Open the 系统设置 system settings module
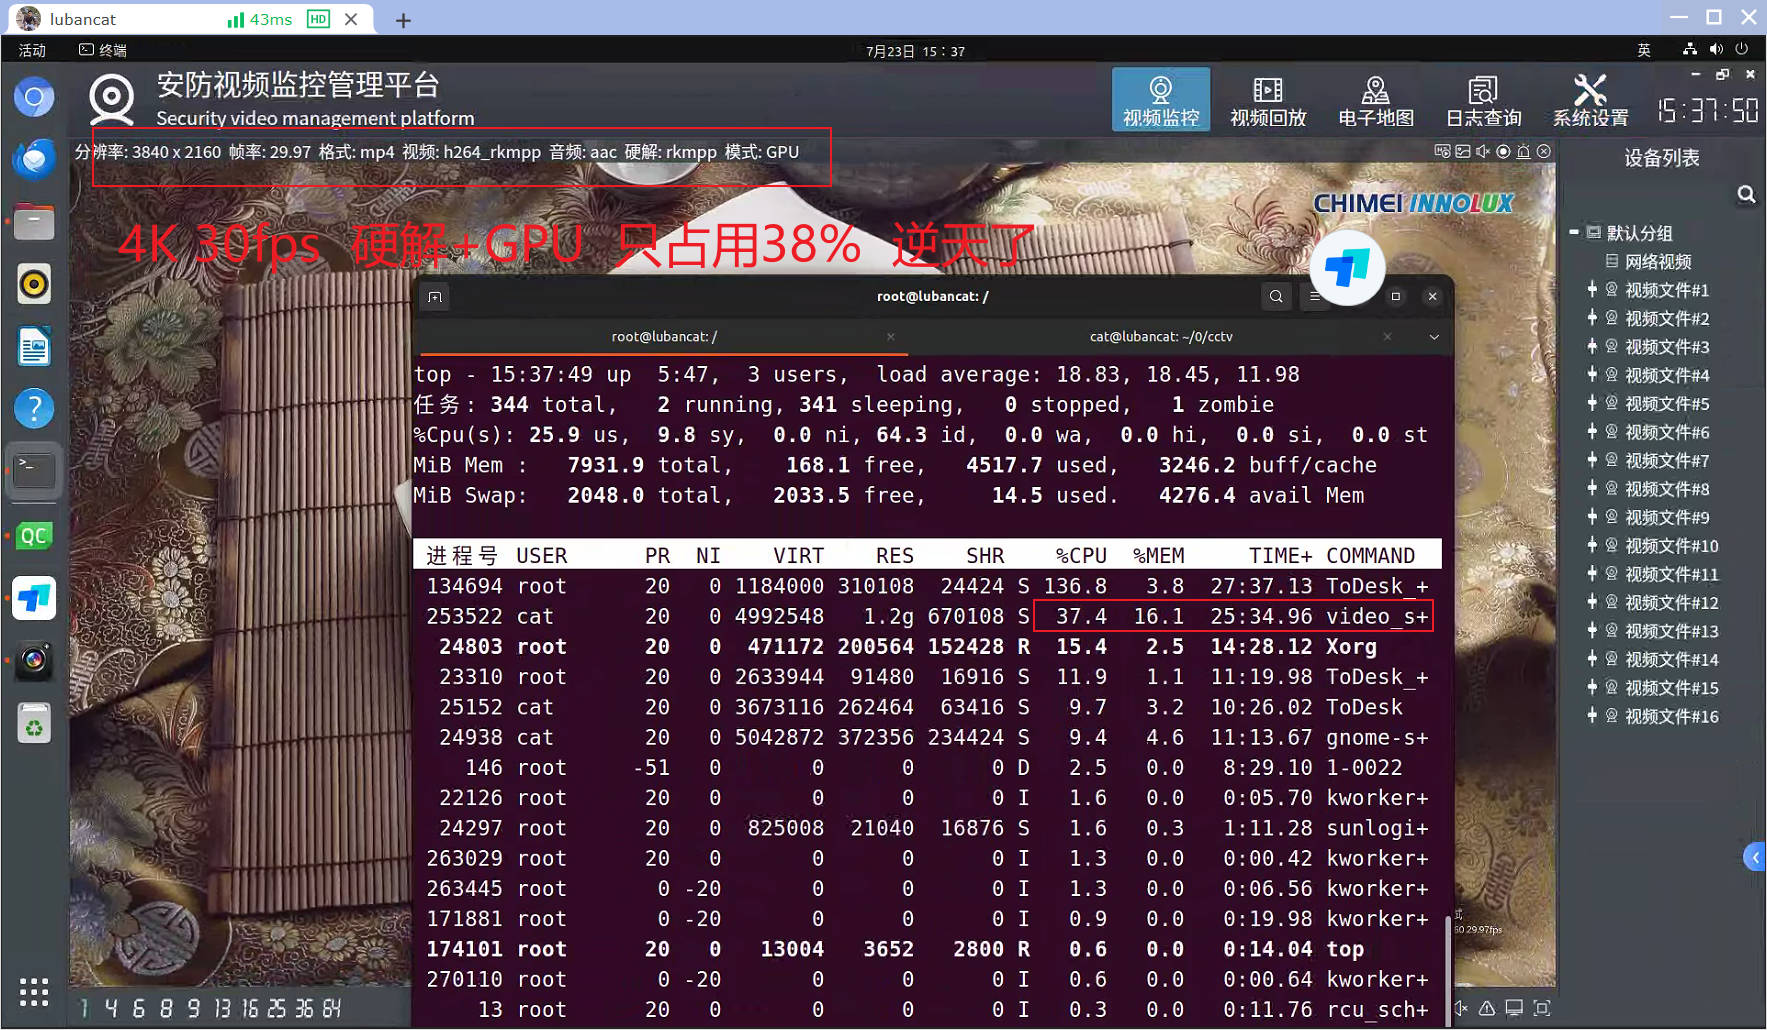The height and width of the screenshot is (1030, 1767). (1590, 100)
